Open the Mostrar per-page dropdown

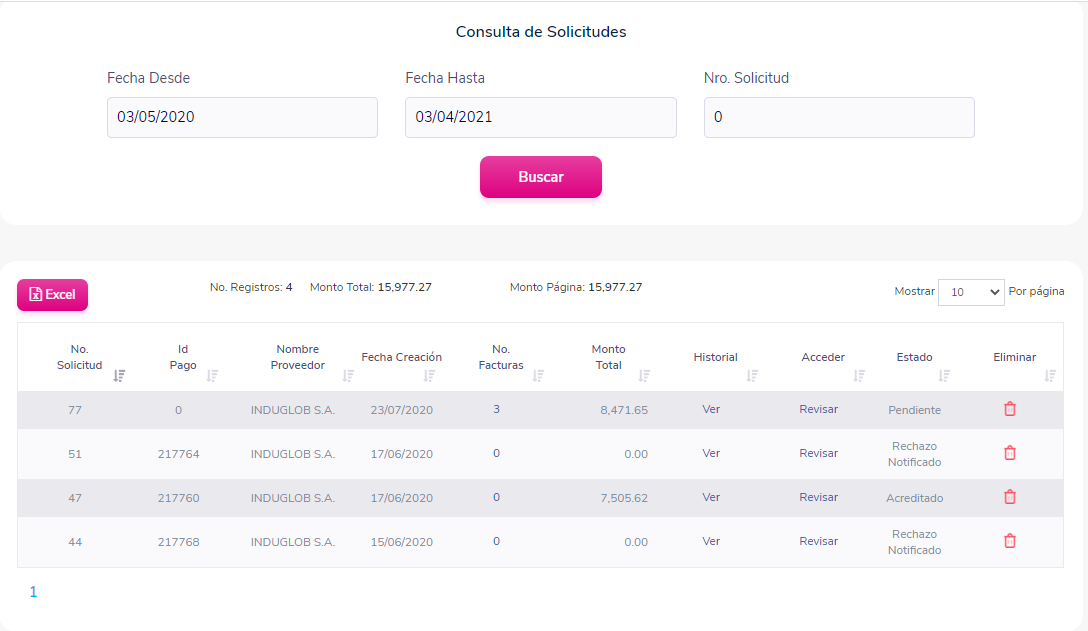tap(971, 292)
